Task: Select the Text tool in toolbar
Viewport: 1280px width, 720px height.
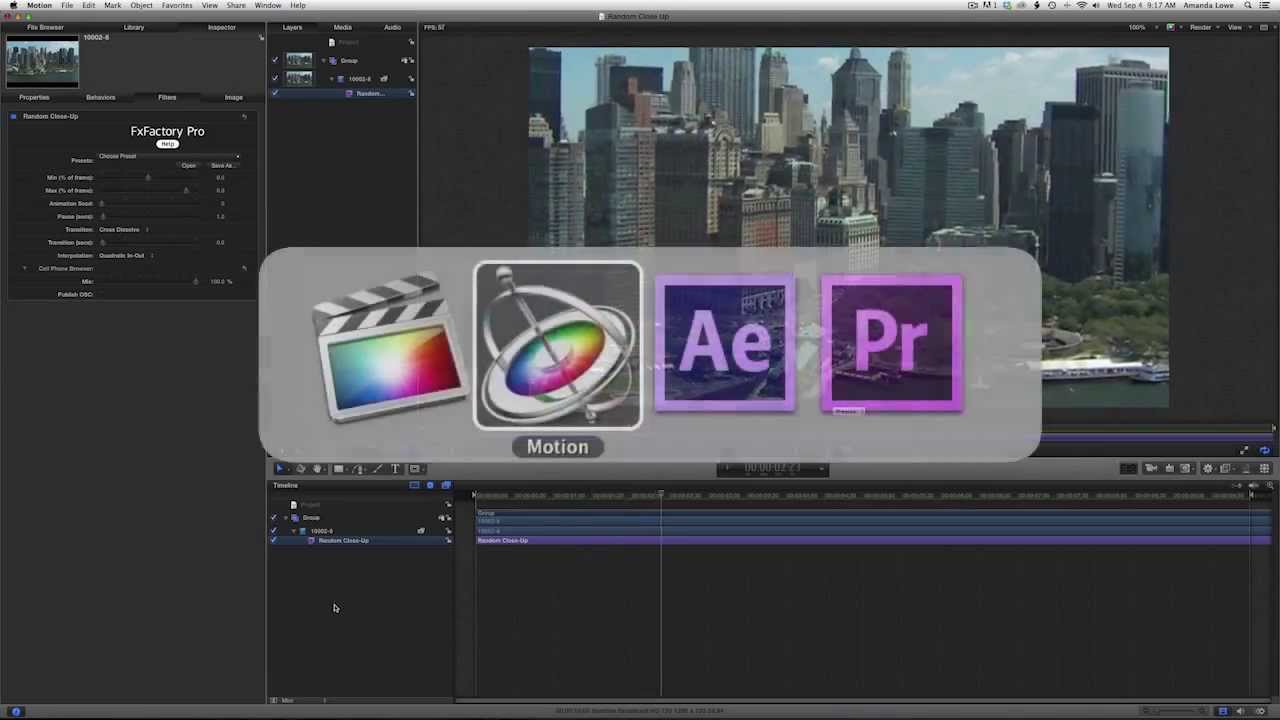Action: [x=395, y=469]
